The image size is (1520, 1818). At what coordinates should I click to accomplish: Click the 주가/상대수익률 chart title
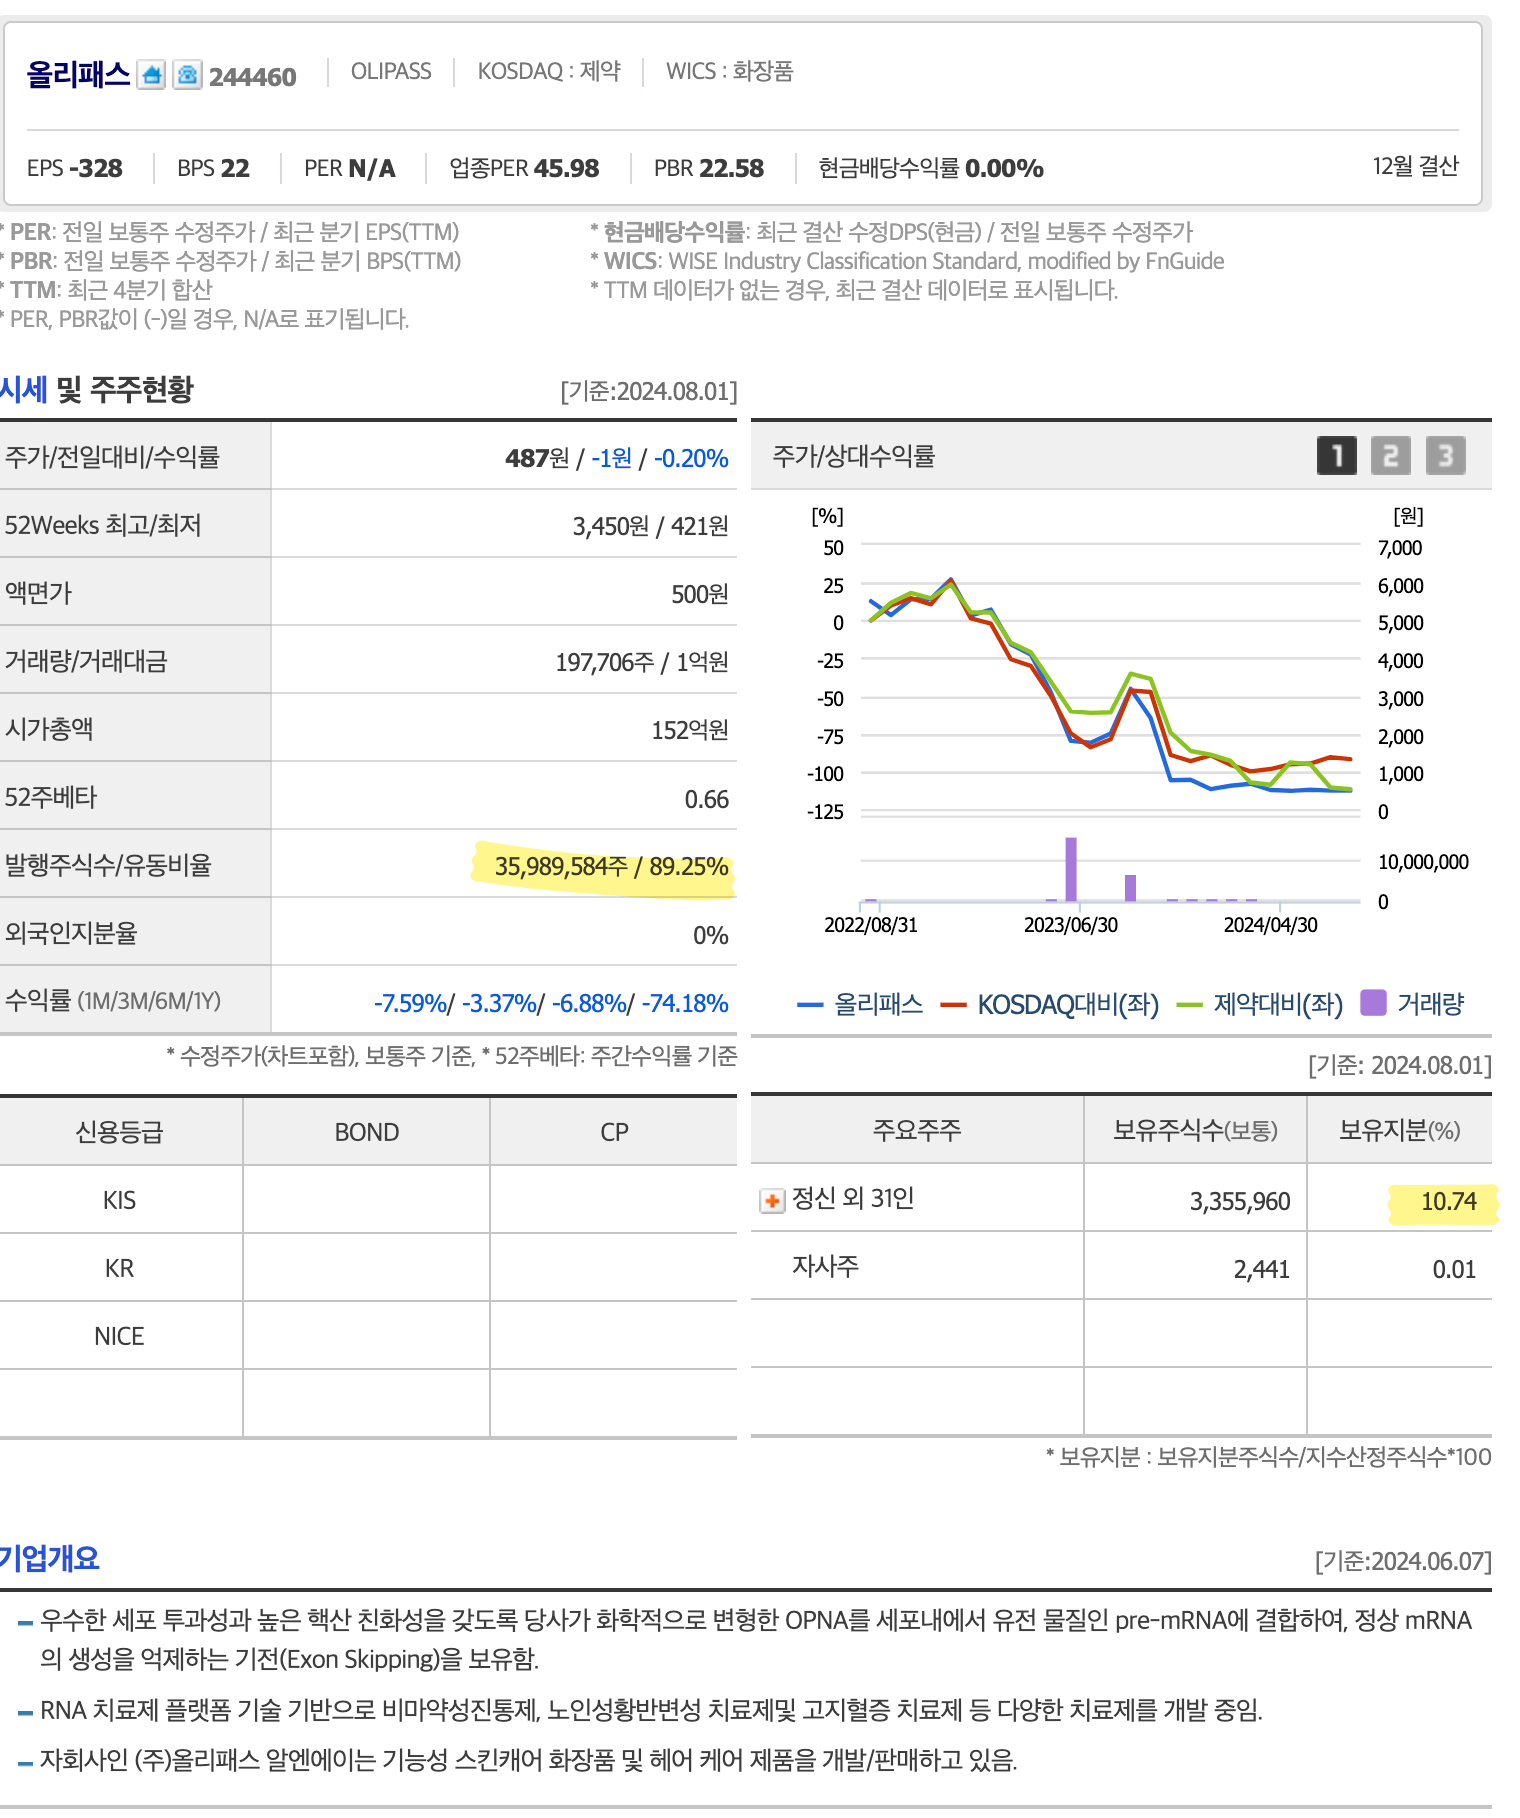point(854,456)
